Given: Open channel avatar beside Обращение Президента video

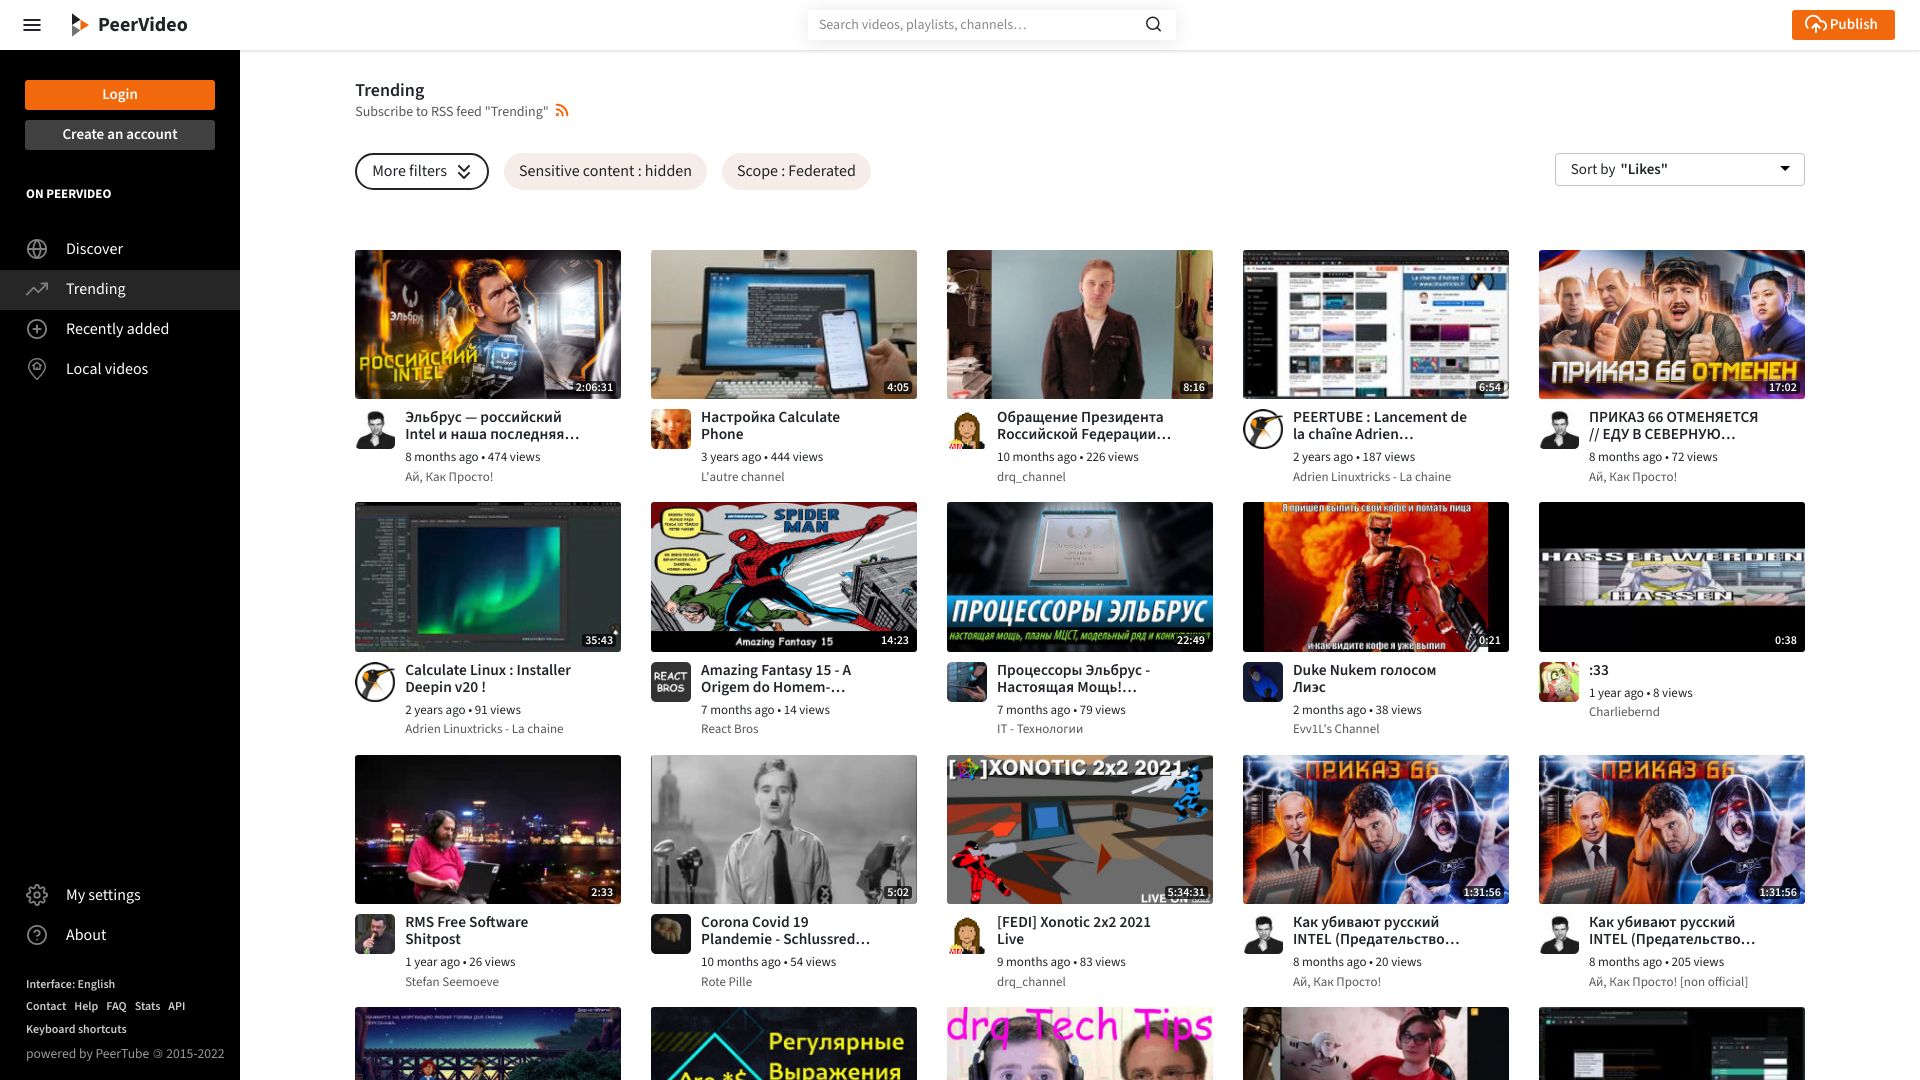Looking at the screenshot, I should pyautogui.click(x=967, y=429).
